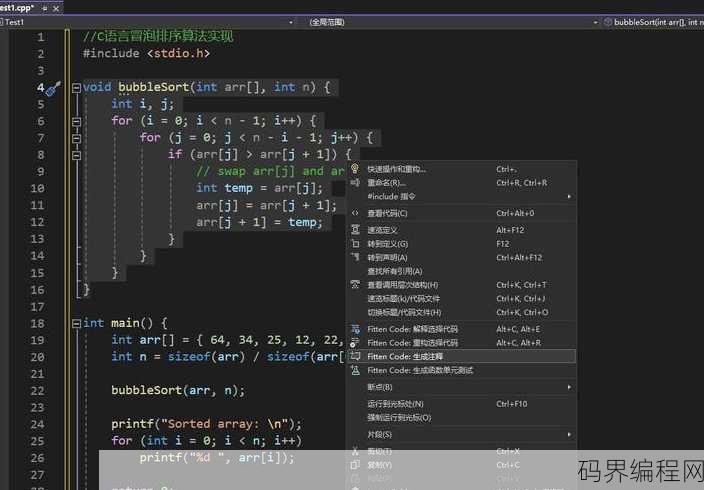Choose 速览标题/代码文件 menu entry
Viewport: 704px width, 490px height.
click(x=461, y=299)
